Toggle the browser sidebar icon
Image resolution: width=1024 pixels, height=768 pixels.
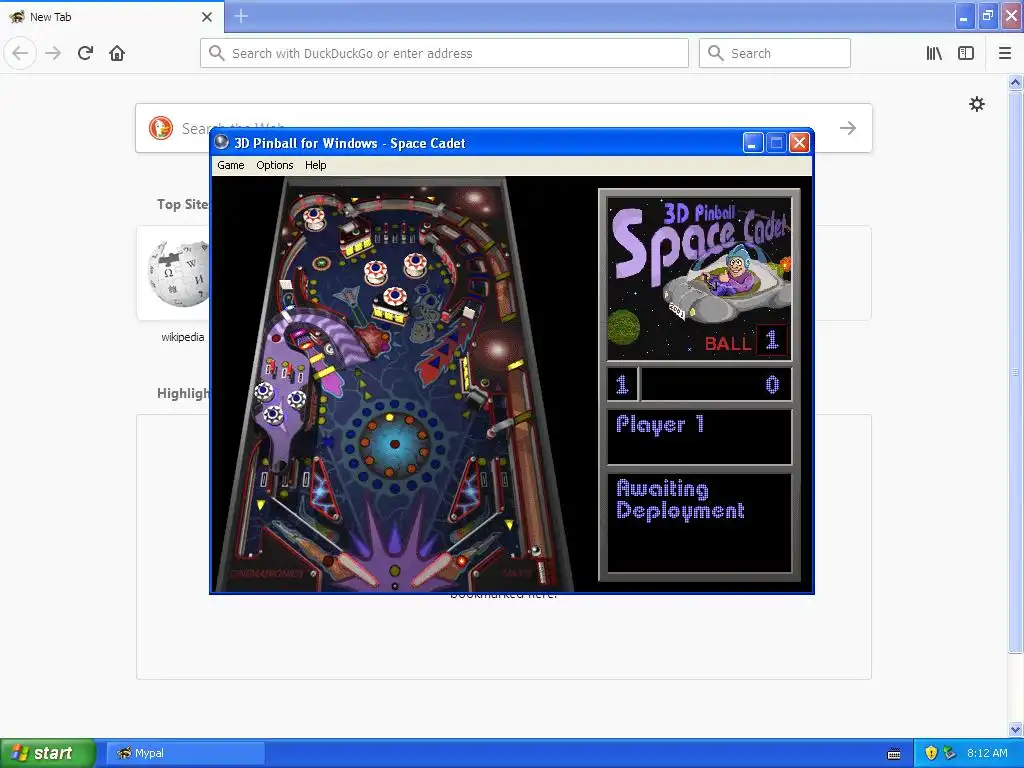tap(966, 53)
